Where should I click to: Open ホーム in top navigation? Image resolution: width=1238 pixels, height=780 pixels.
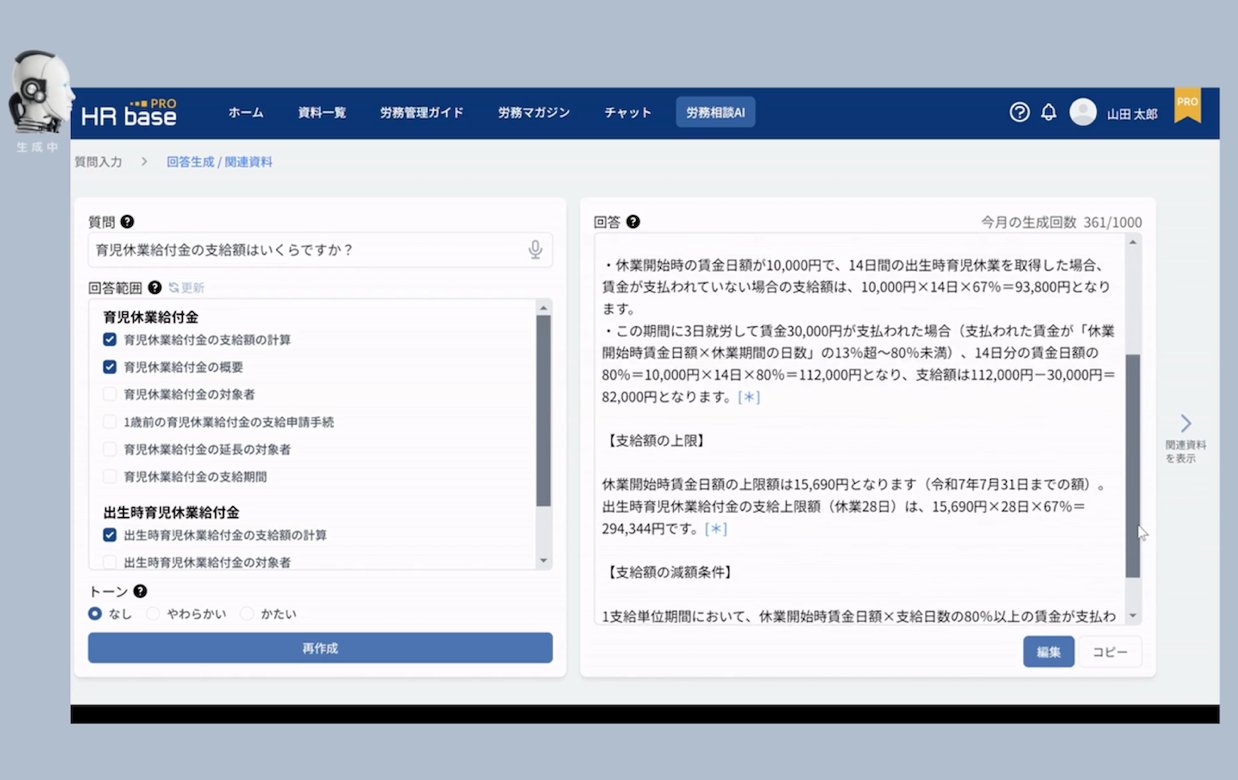[246, 113]
